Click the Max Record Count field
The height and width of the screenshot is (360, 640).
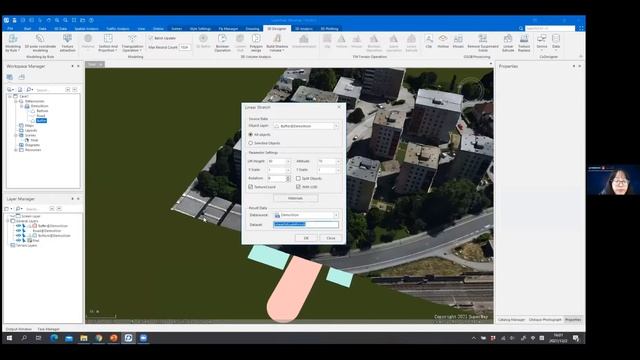185,47
